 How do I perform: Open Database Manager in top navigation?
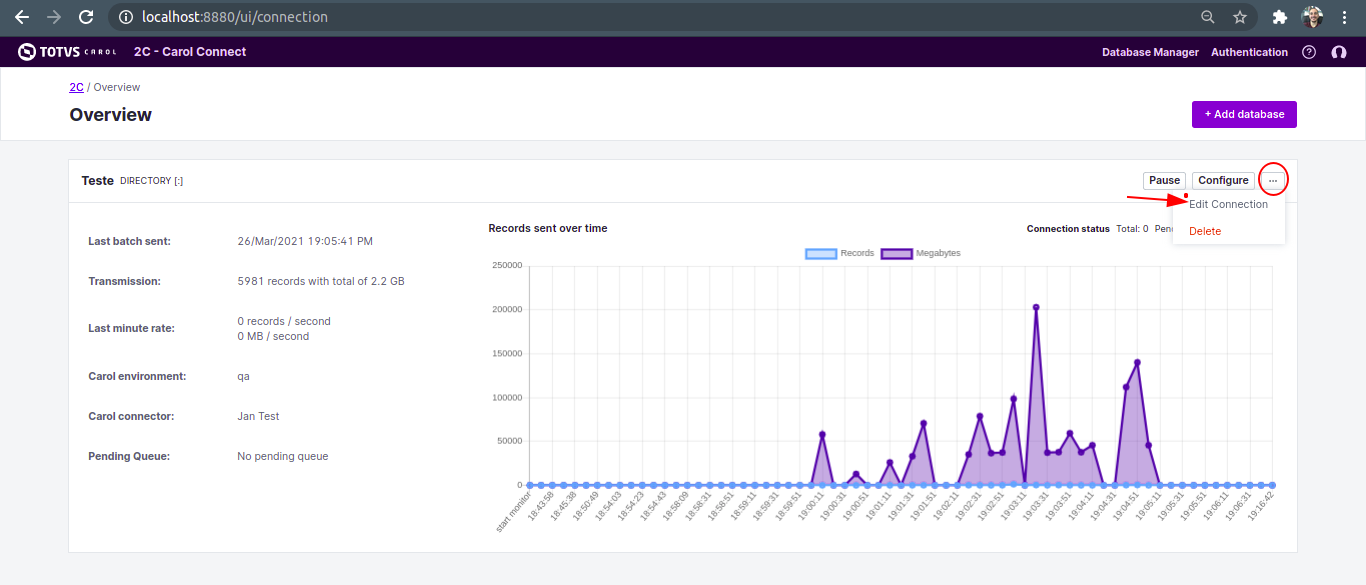point(1150,52)
